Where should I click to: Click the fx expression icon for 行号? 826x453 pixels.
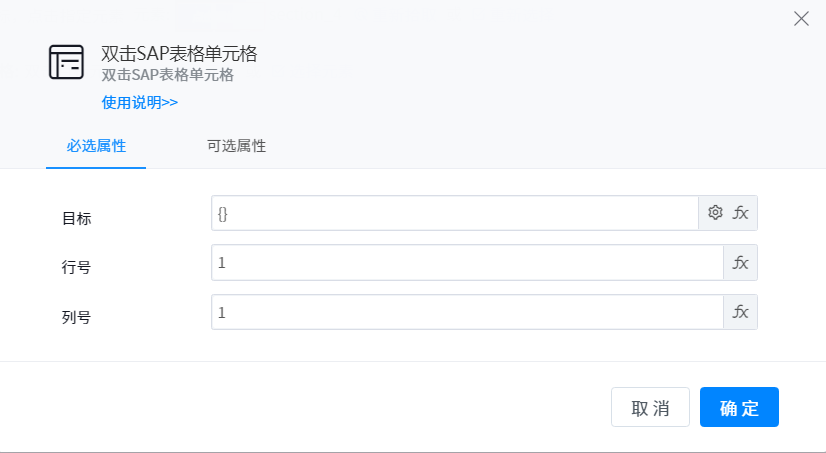741,263
